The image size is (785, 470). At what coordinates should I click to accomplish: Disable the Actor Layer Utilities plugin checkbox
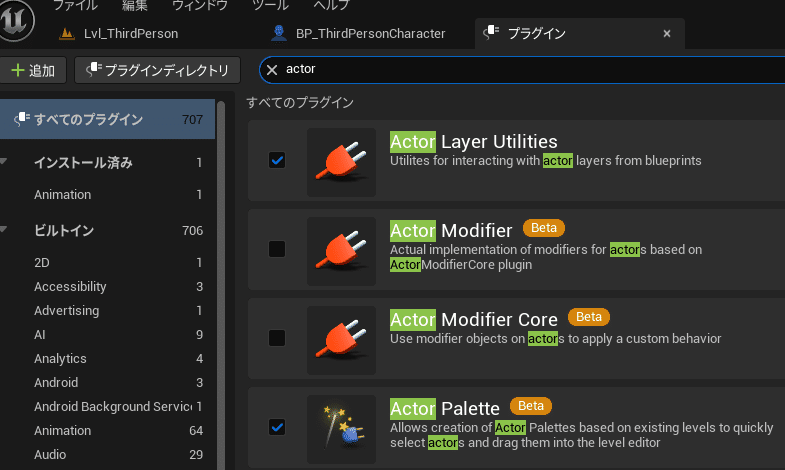pyautogui.click(x=277, y=161)
